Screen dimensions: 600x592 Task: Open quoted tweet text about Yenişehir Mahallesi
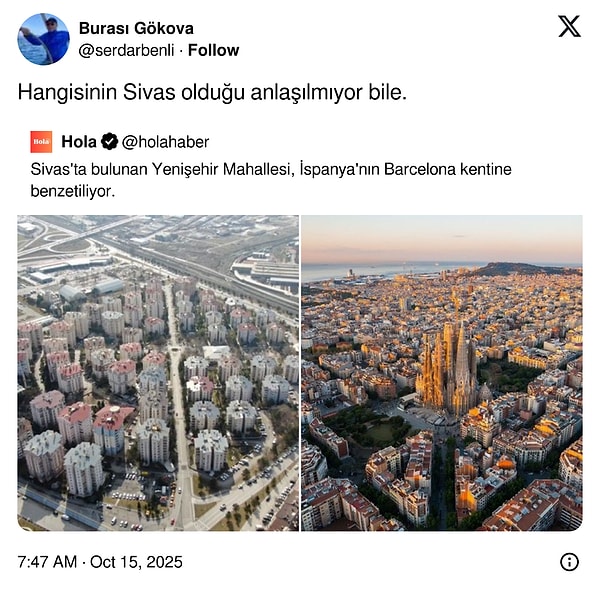271,180
